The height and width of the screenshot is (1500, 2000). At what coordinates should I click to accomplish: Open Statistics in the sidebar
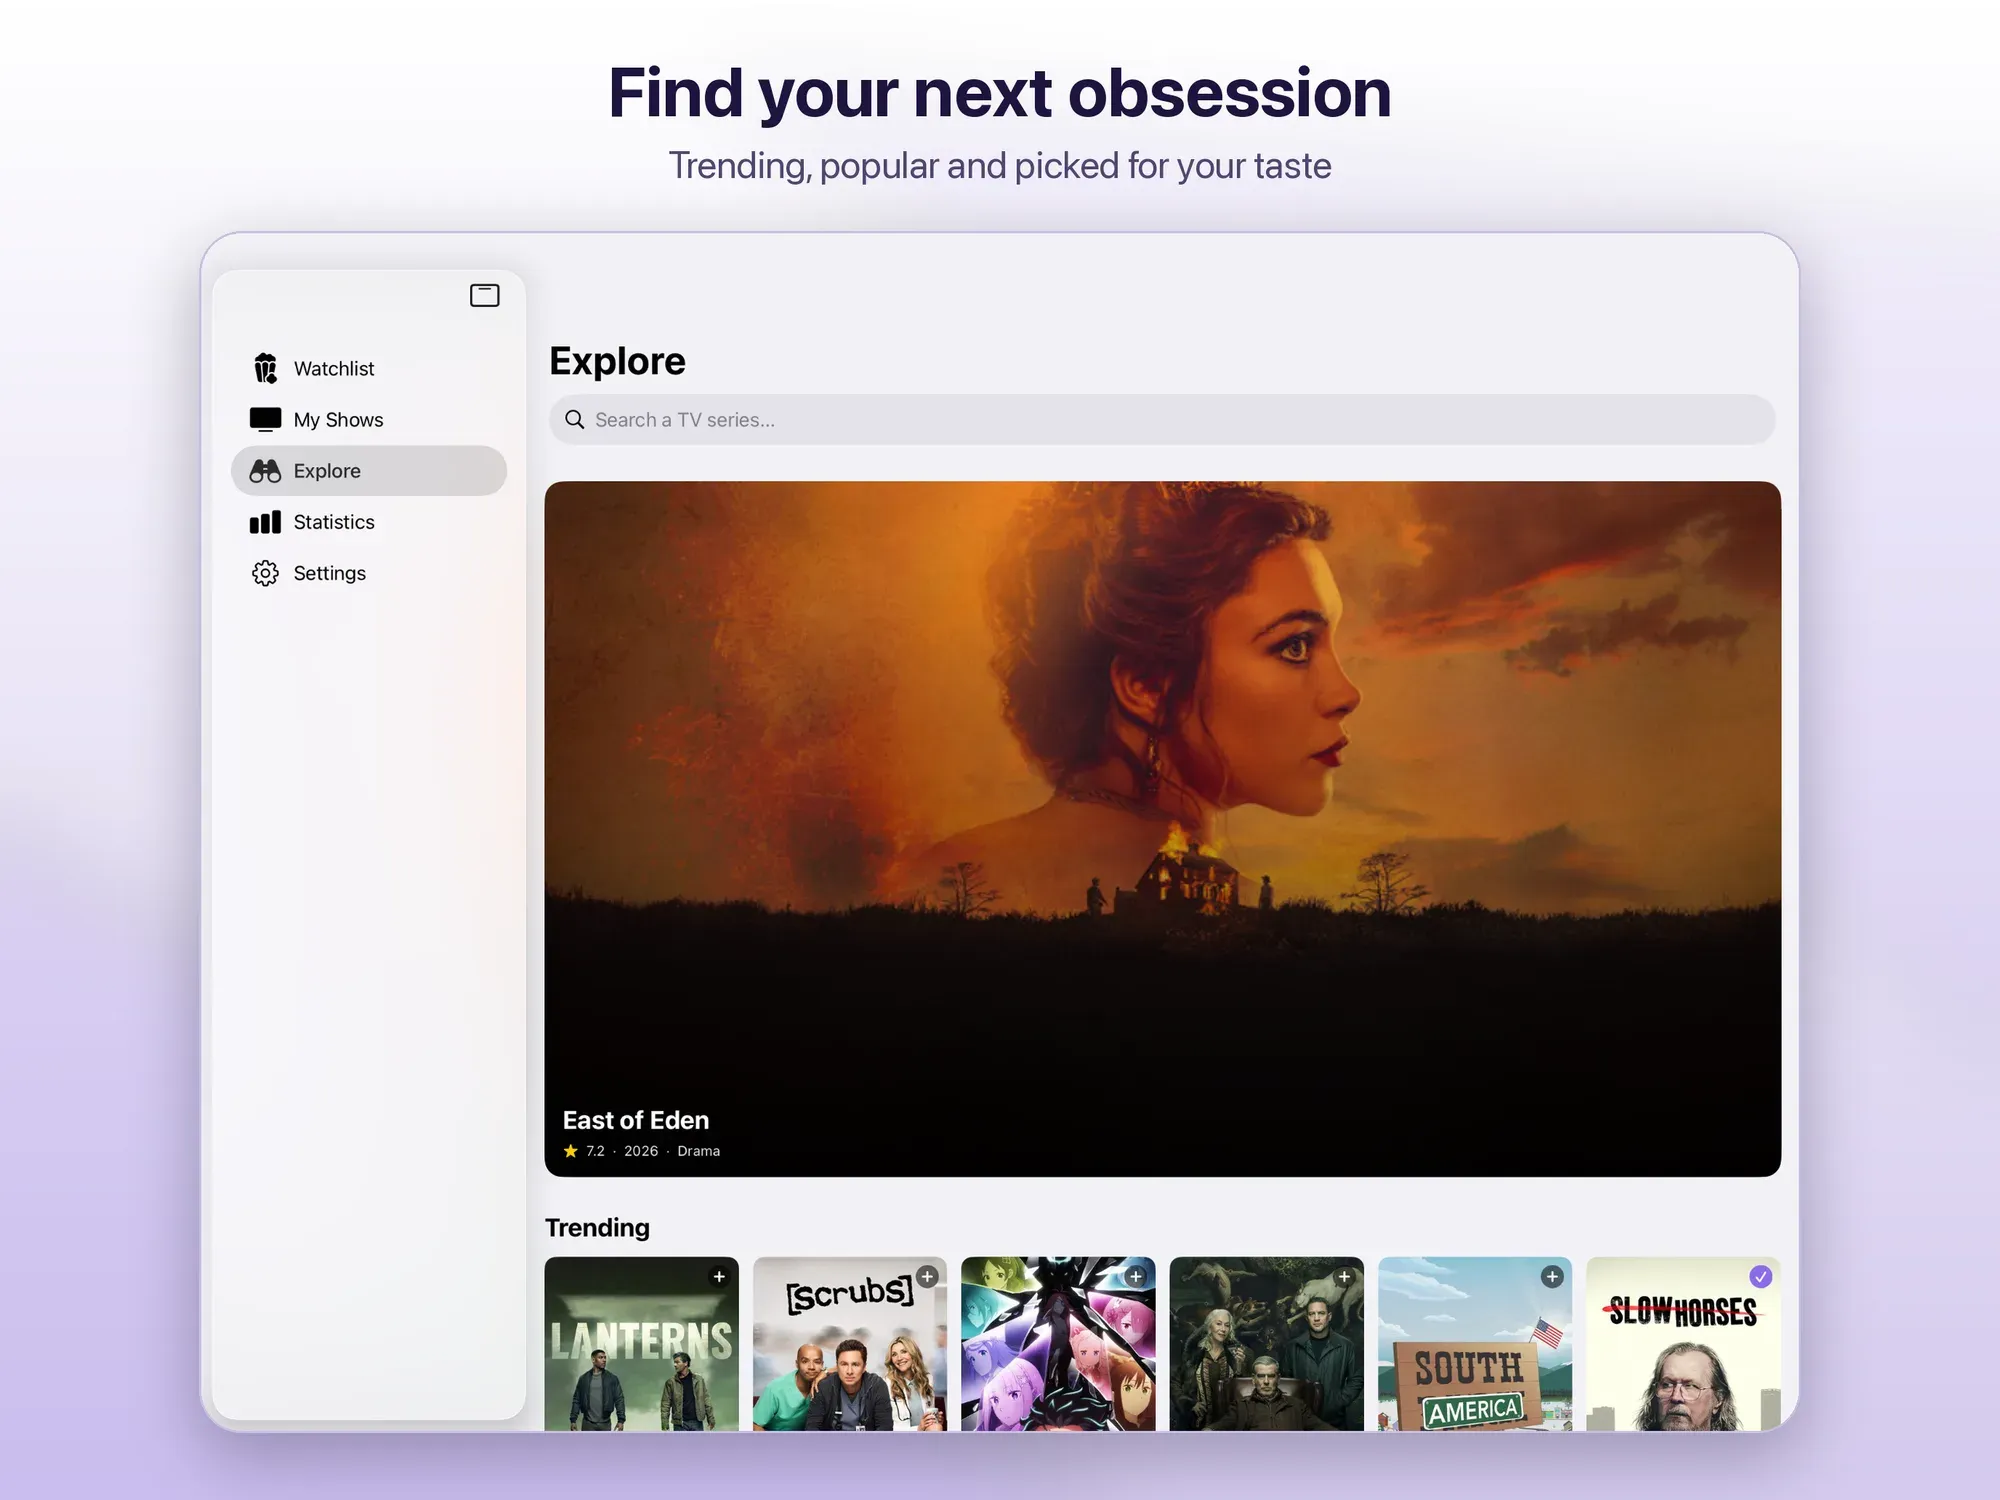pyautogui.click(x=368, y=522)
